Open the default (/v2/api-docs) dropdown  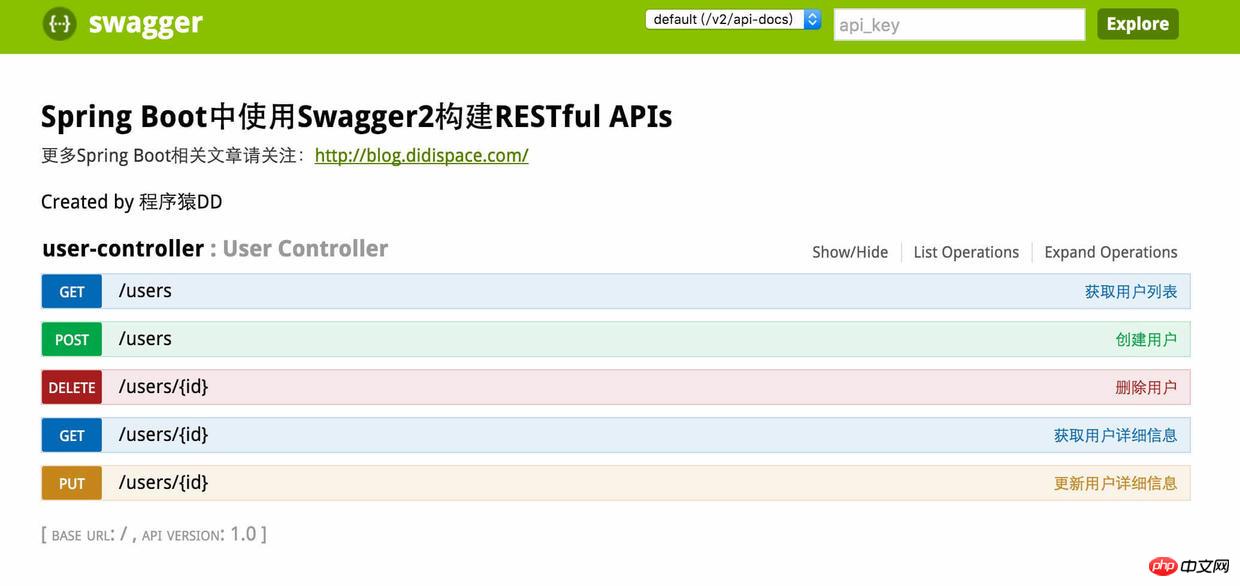pos(733,19)
